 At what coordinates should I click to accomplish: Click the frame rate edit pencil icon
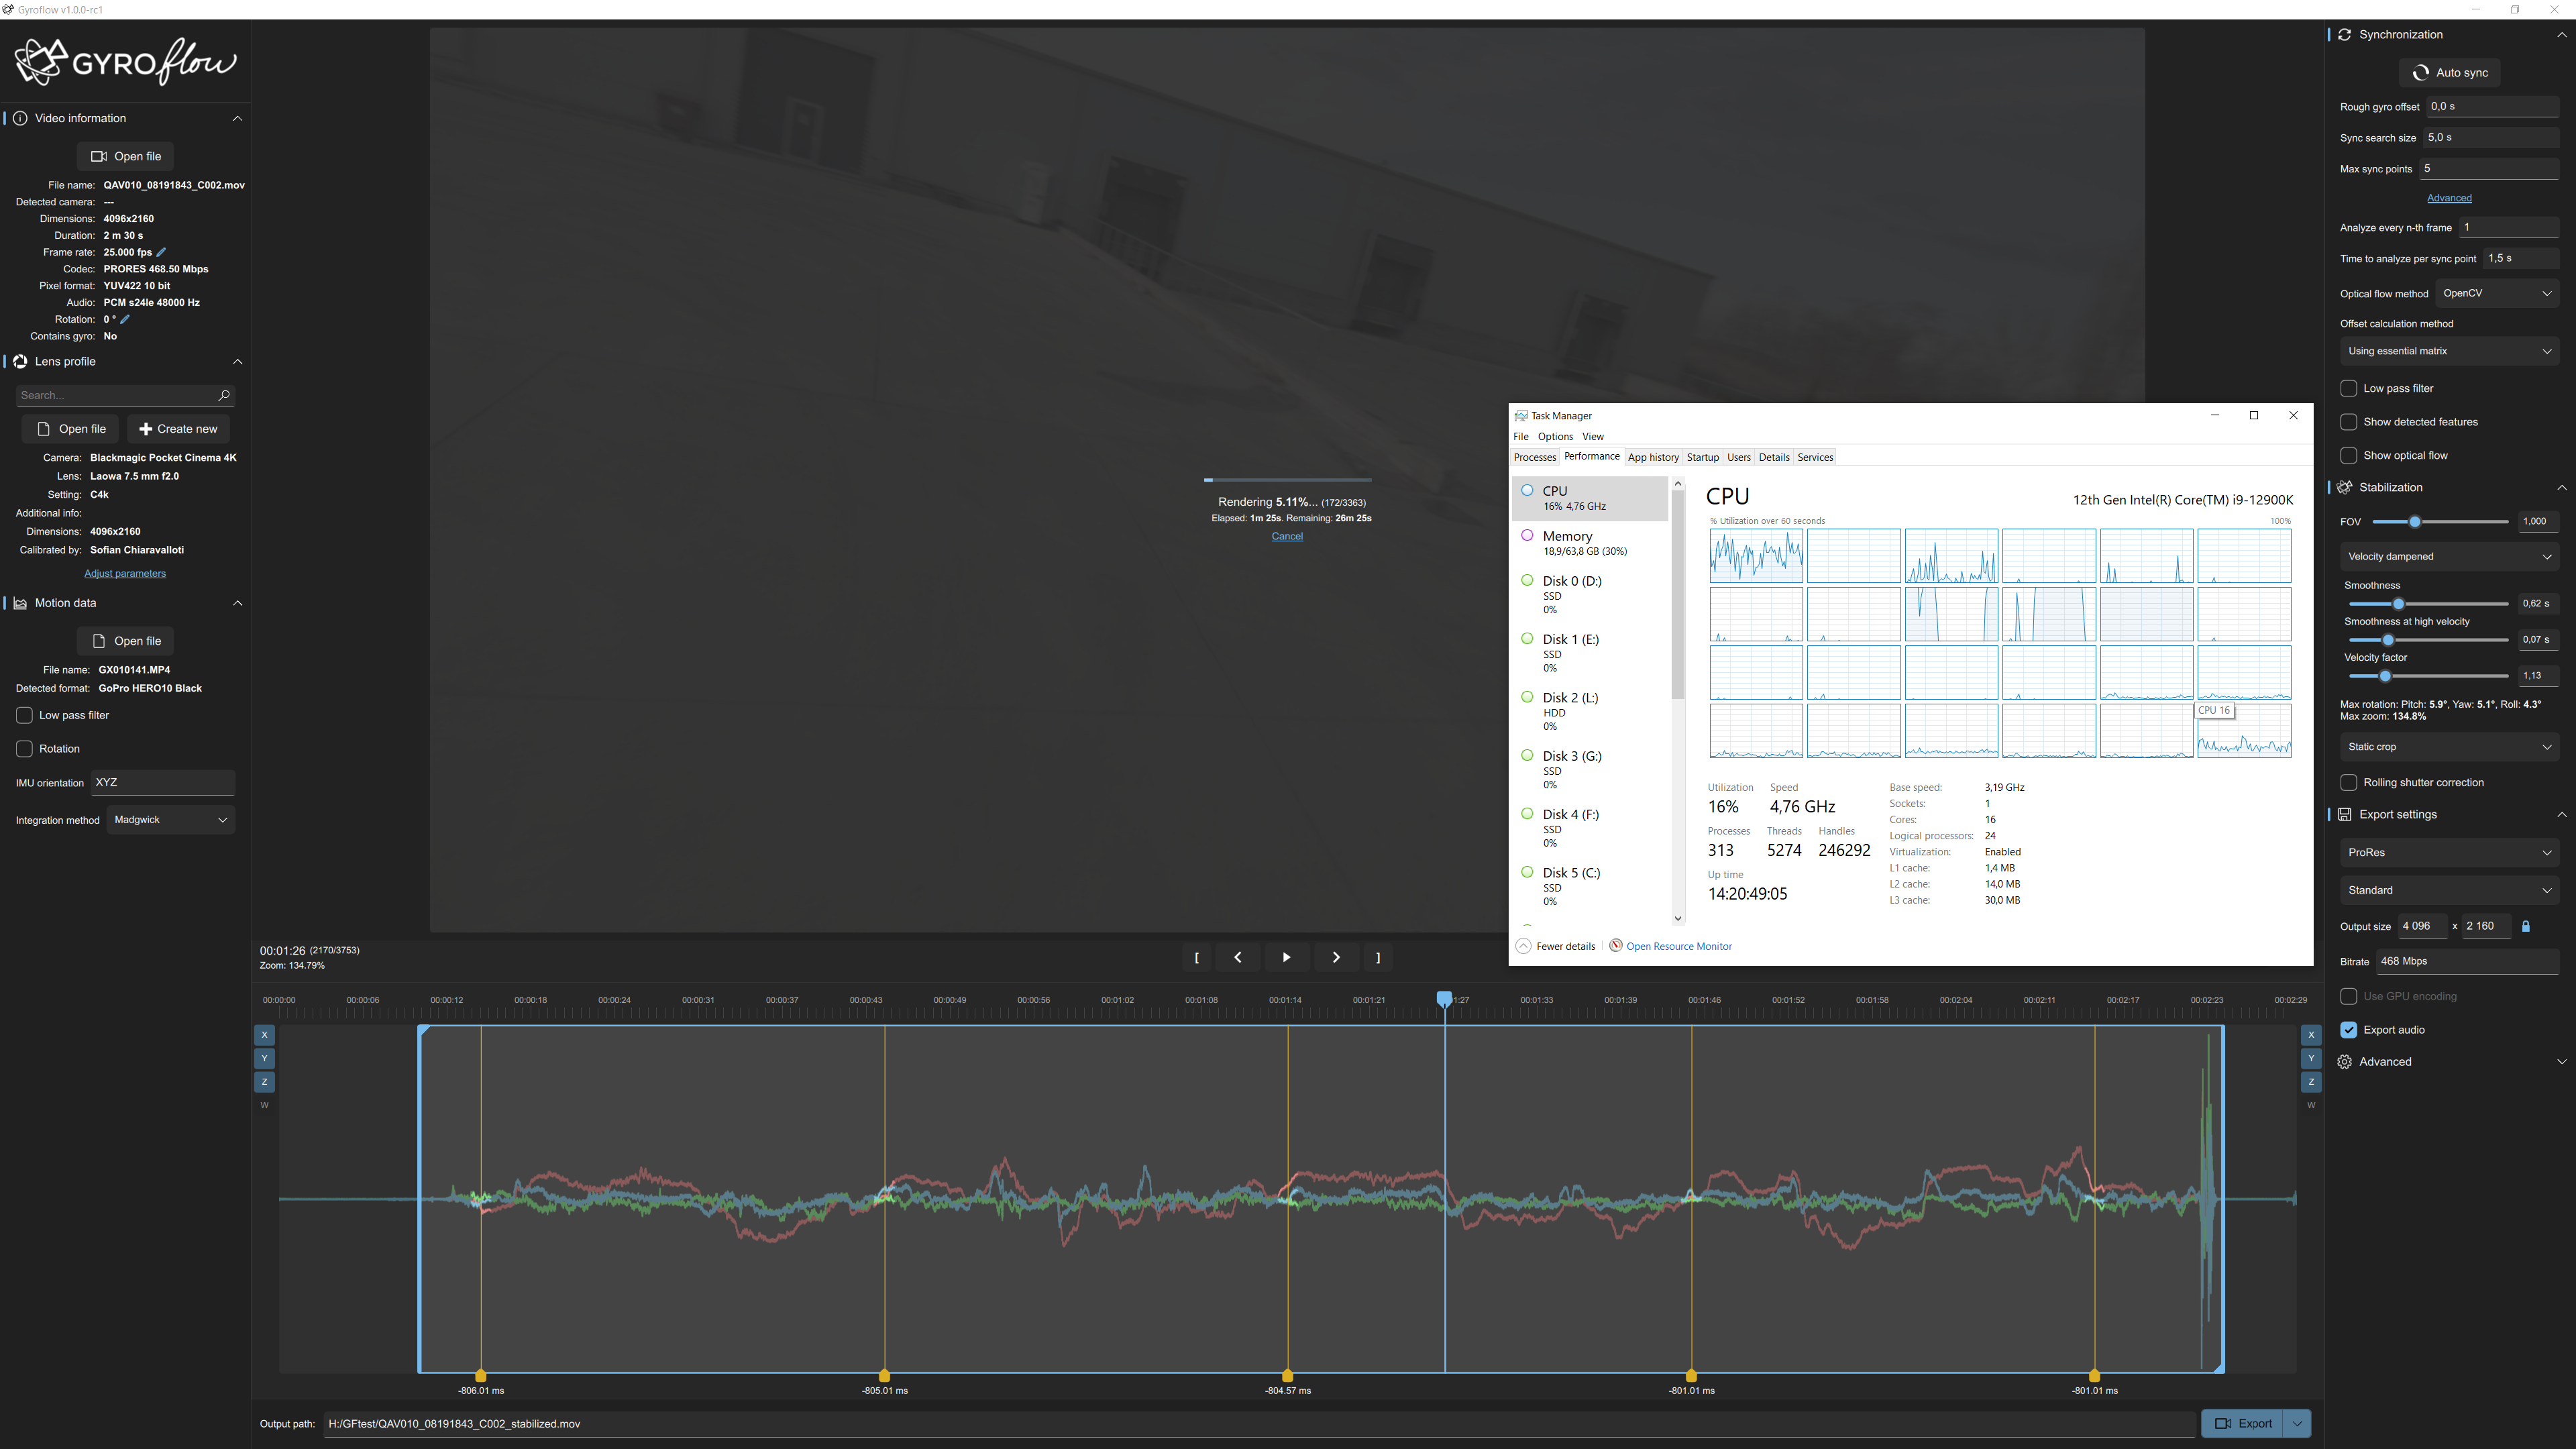[x=161, y=252]
